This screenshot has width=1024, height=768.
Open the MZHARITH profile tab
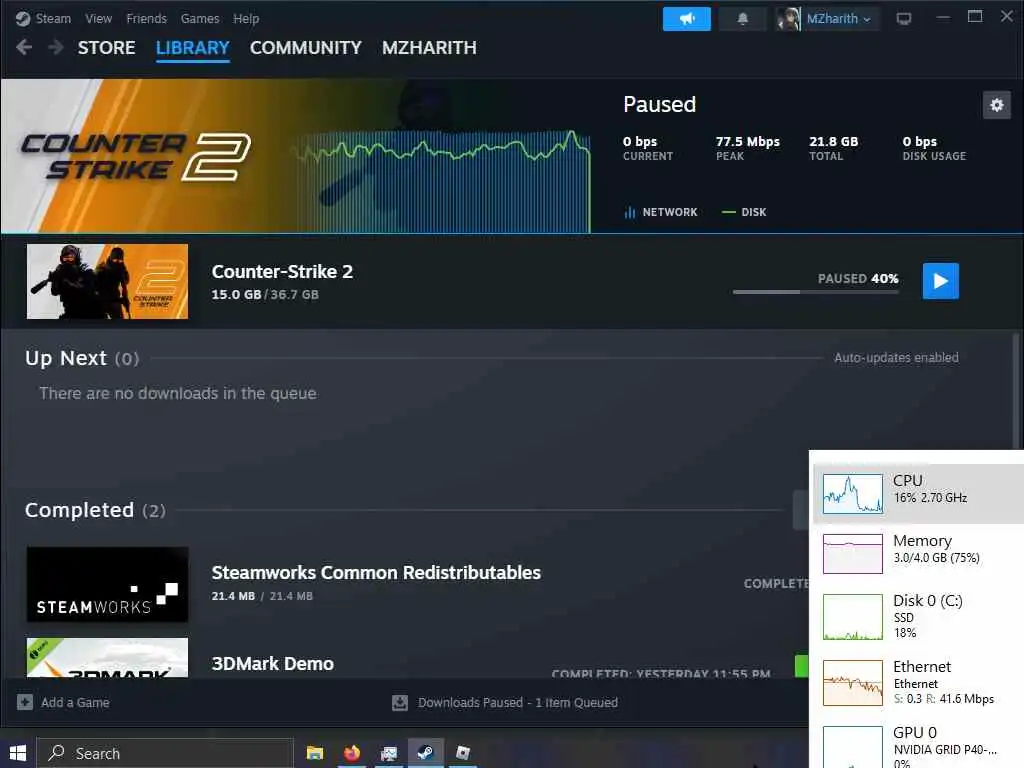(429, 48)
